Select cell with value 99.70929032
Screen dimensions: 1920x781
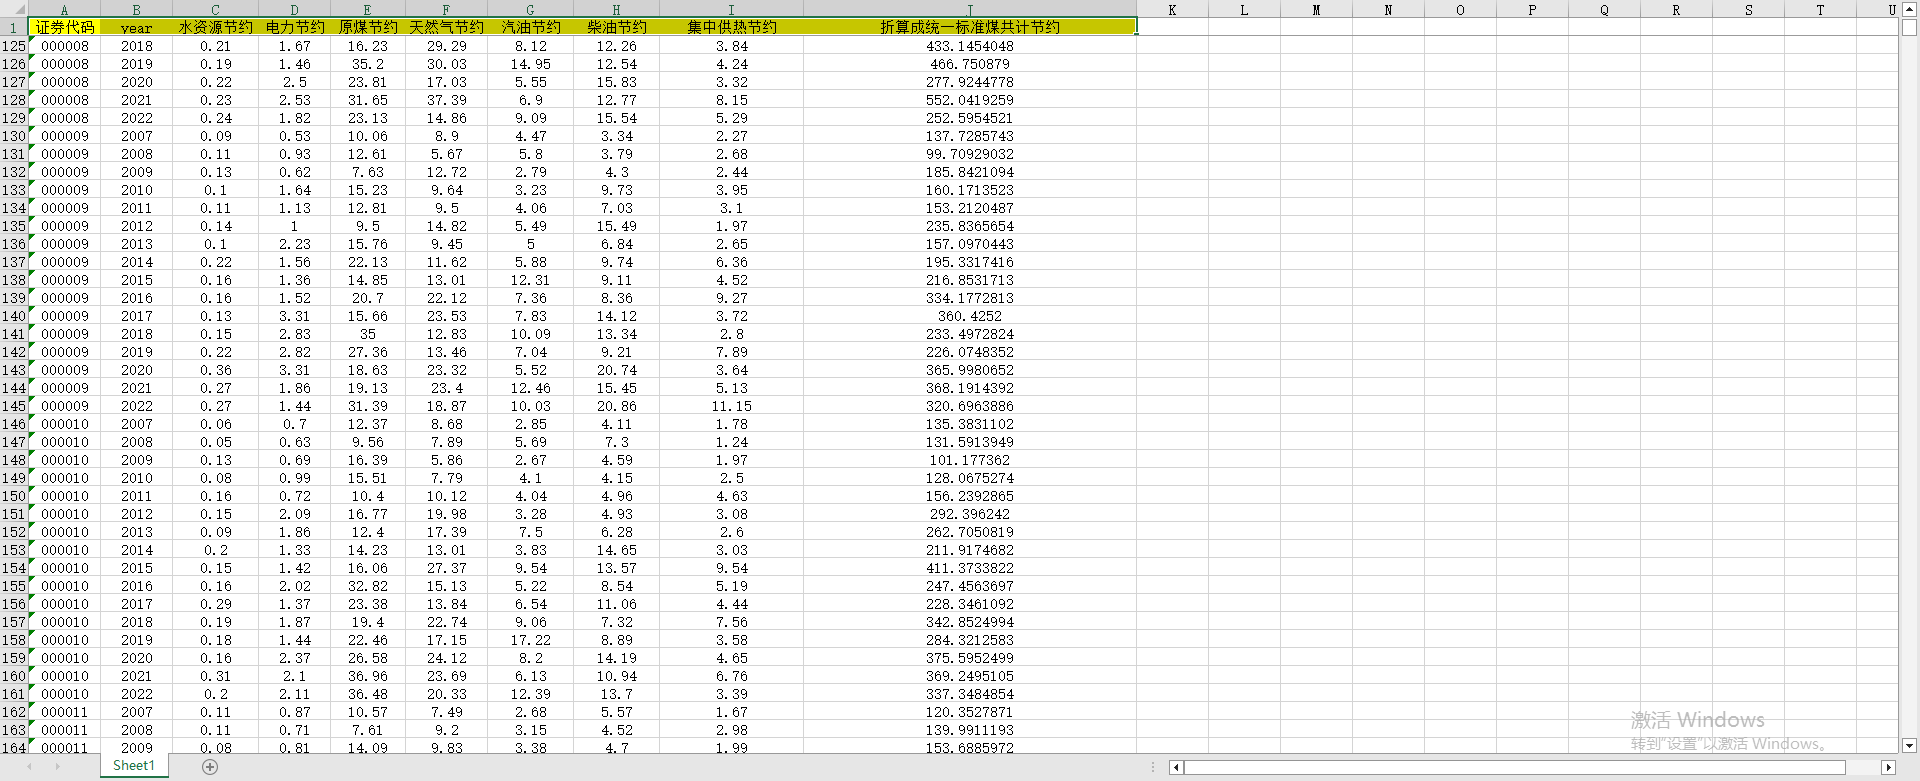coord(969,154)
